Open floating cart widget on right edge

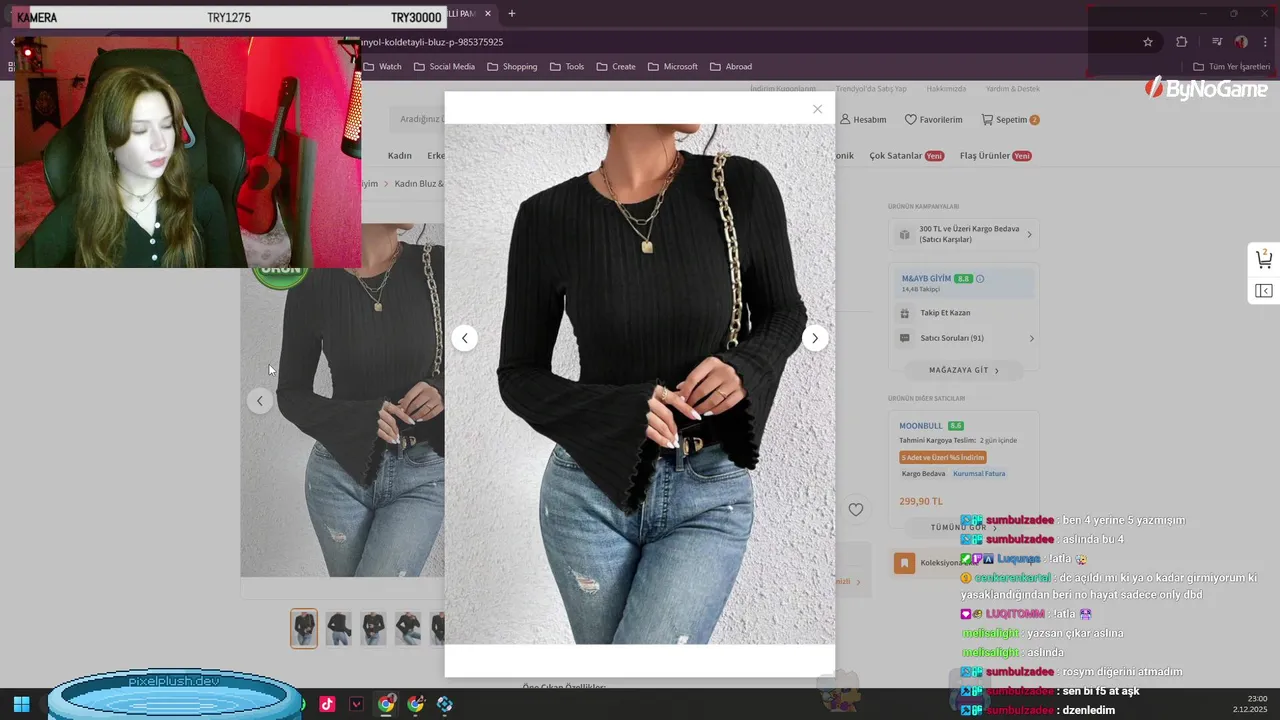pyautogui.click(x=1264, y=259)
